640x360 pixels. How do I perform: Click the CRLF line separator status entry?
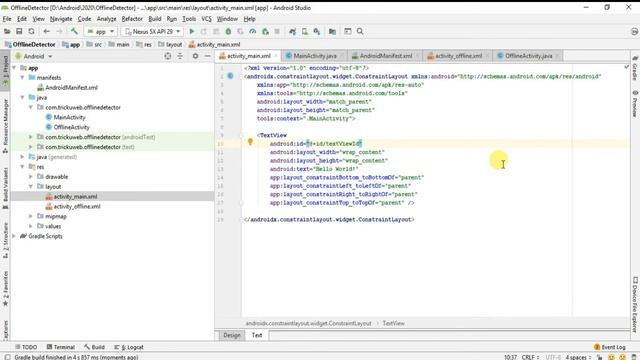(530, 357)
